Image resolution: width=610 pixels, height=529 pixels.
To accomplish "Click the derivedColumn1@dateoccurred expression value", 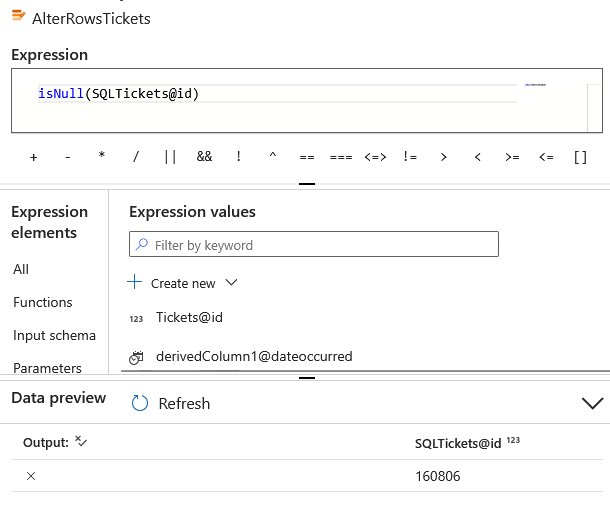I will (x=254, y=356).
